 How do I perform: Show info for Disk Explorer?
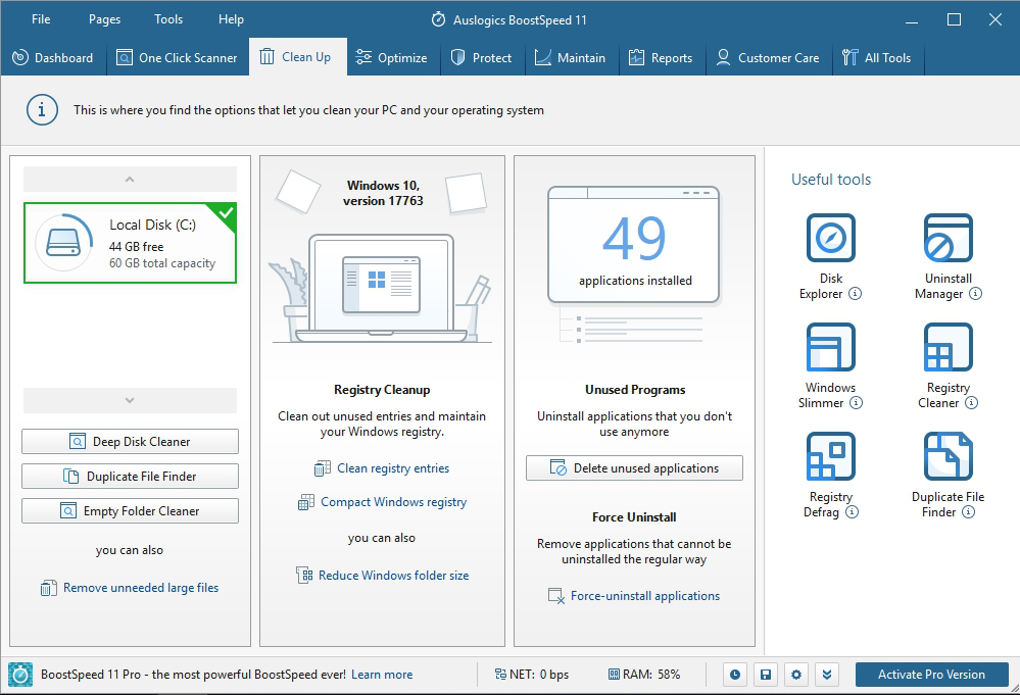855,293
